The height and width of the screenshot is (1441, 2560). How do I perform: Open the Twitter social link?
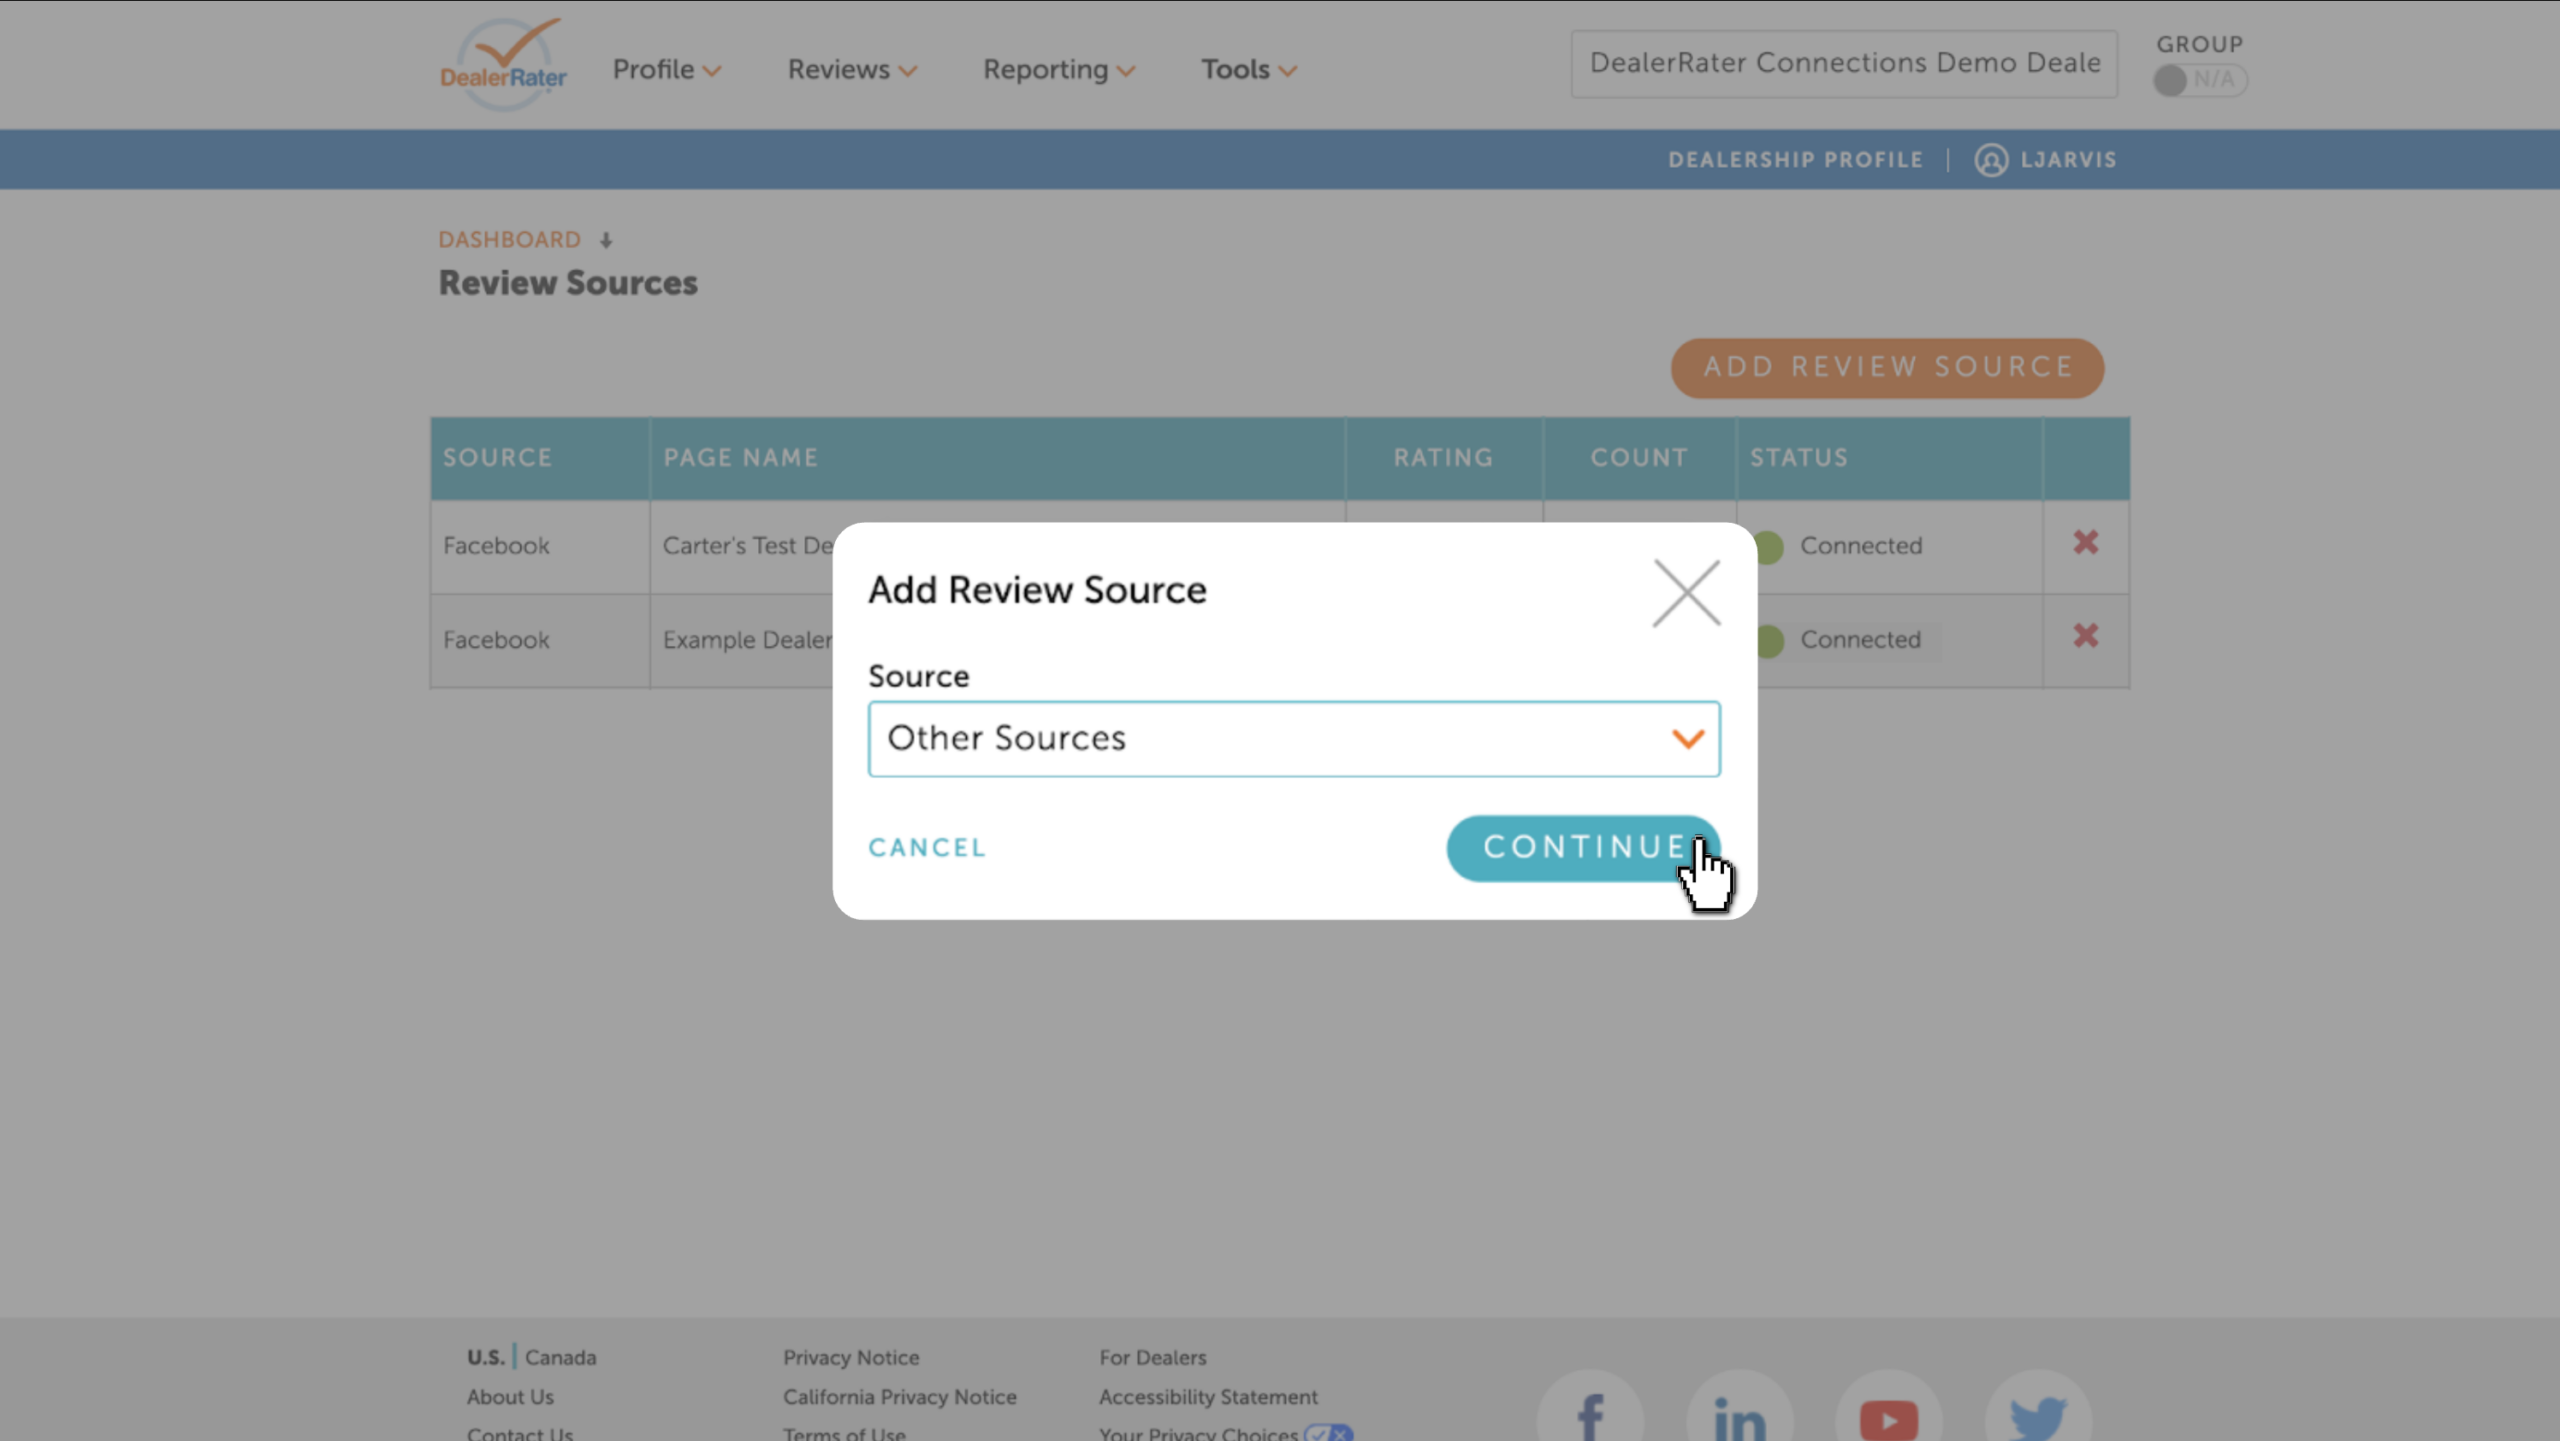point(2038,1415)
